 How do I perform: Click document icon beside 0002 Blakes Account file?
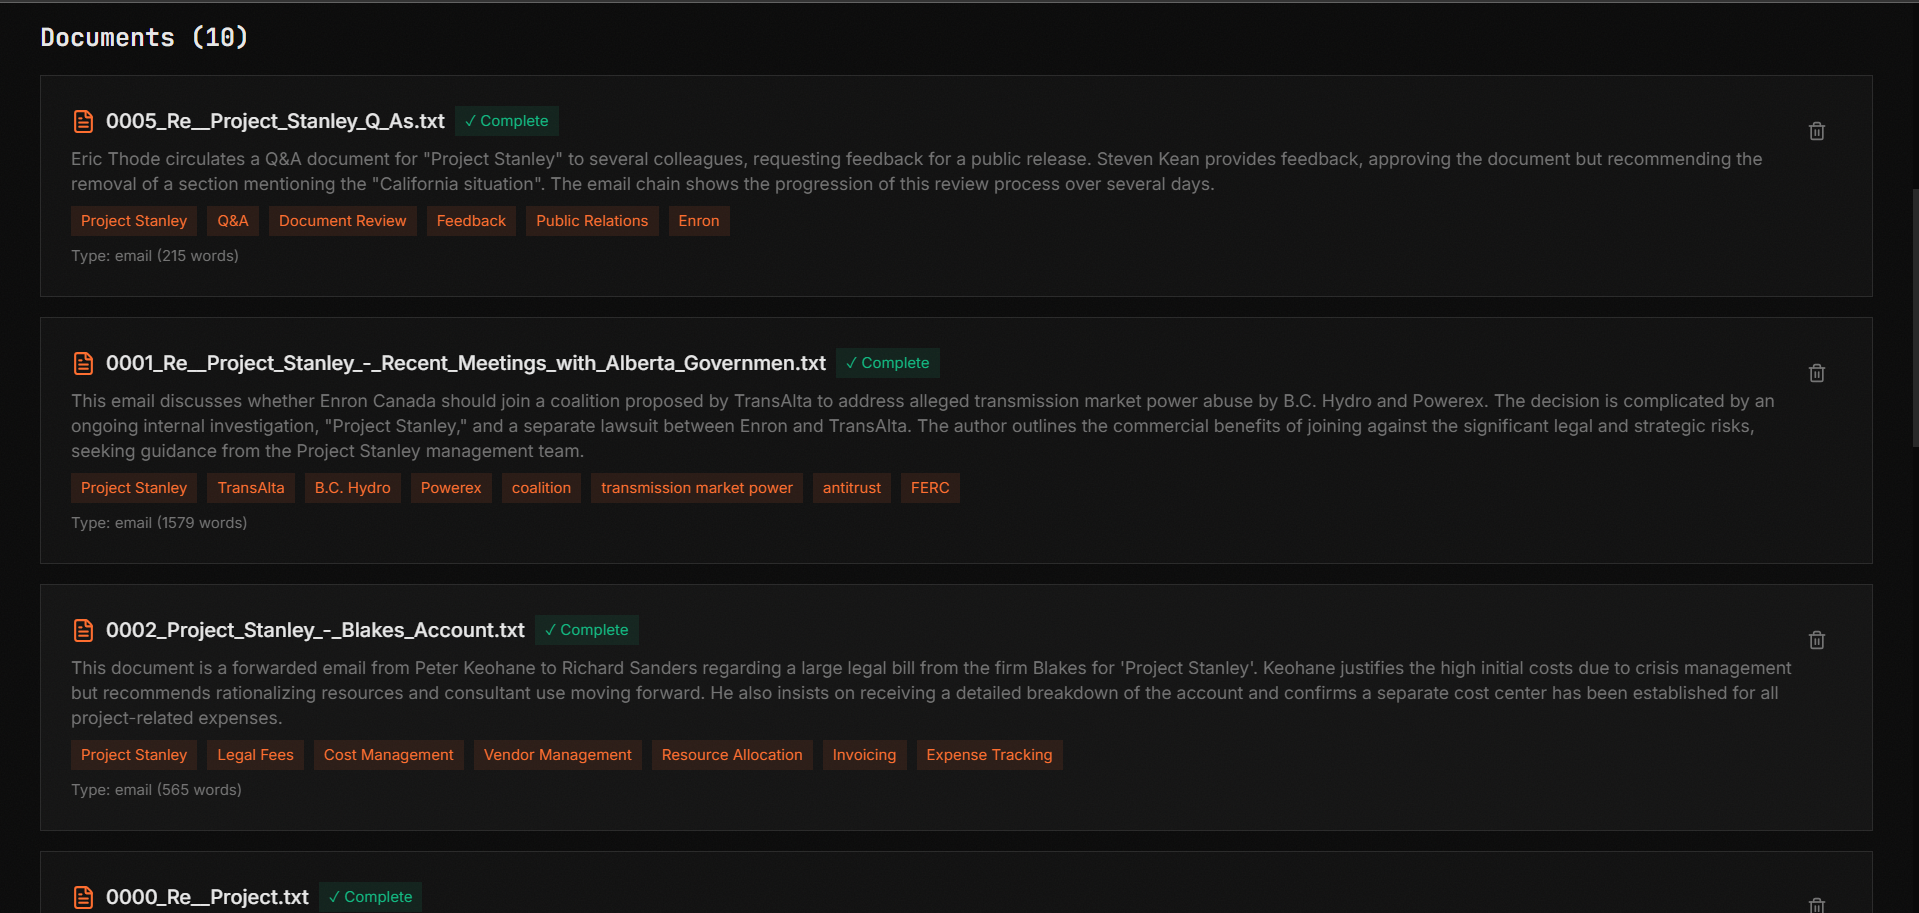[84, 630]
